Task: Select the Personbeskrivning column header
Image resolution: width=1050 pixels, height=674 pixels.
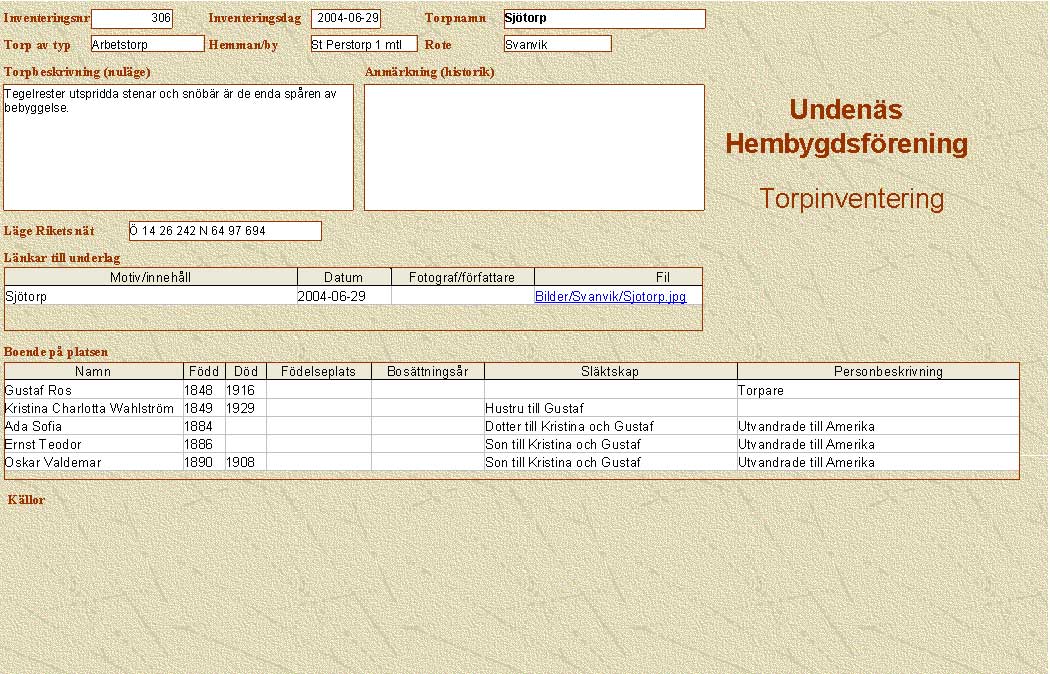Action: [x=877, y=371]
